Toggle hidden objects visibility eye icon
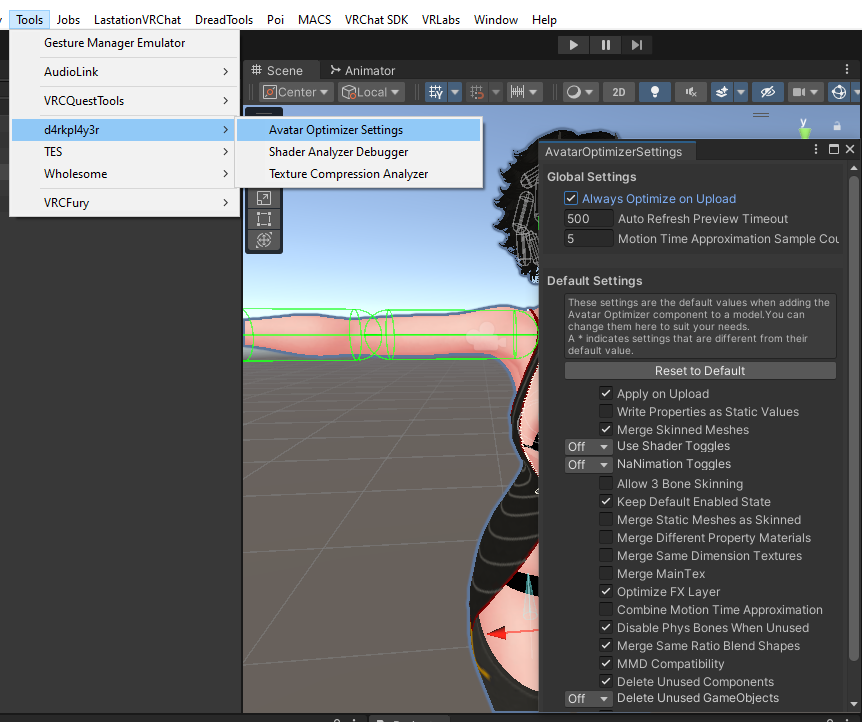 (x=767, y=92)
